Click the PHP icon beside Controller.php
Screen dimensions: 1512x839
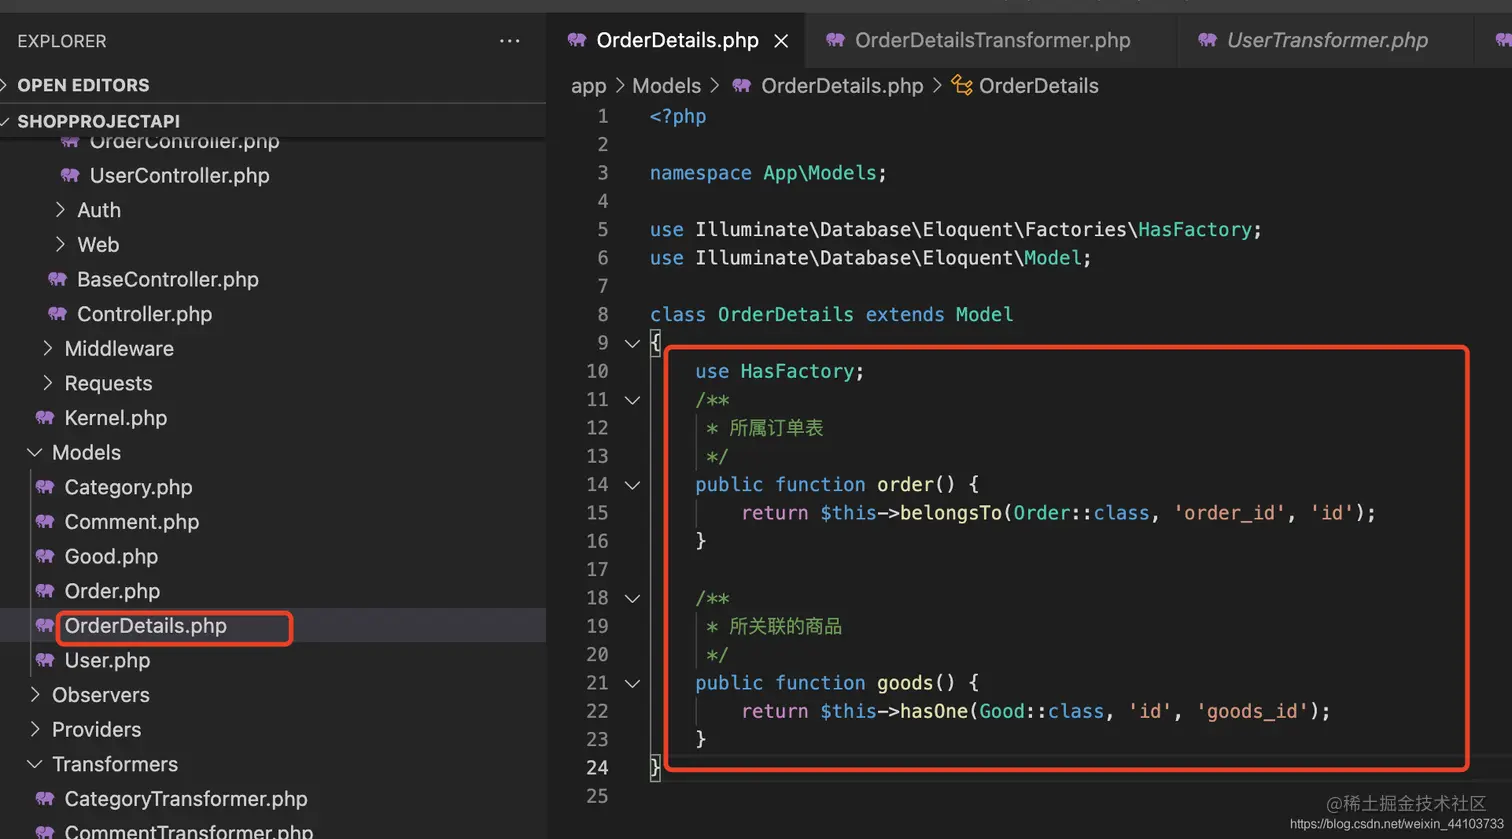pos(57,314)
